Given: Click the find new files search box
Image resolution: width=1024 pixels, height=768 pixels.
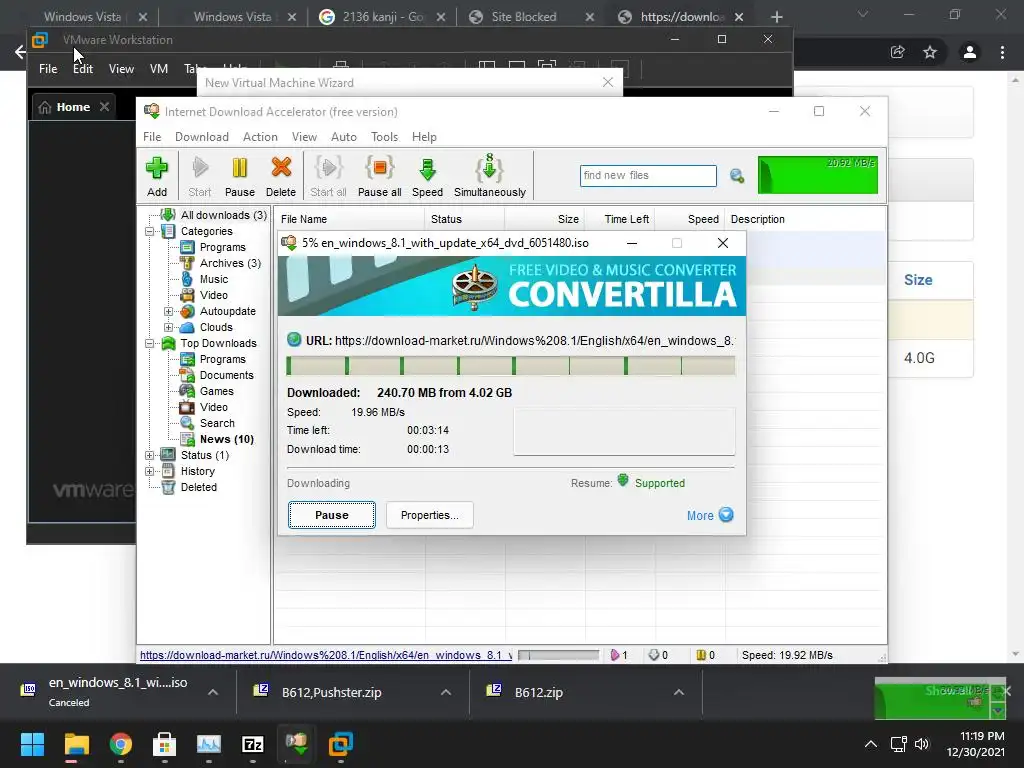Looking at the screenshot, I should (648, 175).
